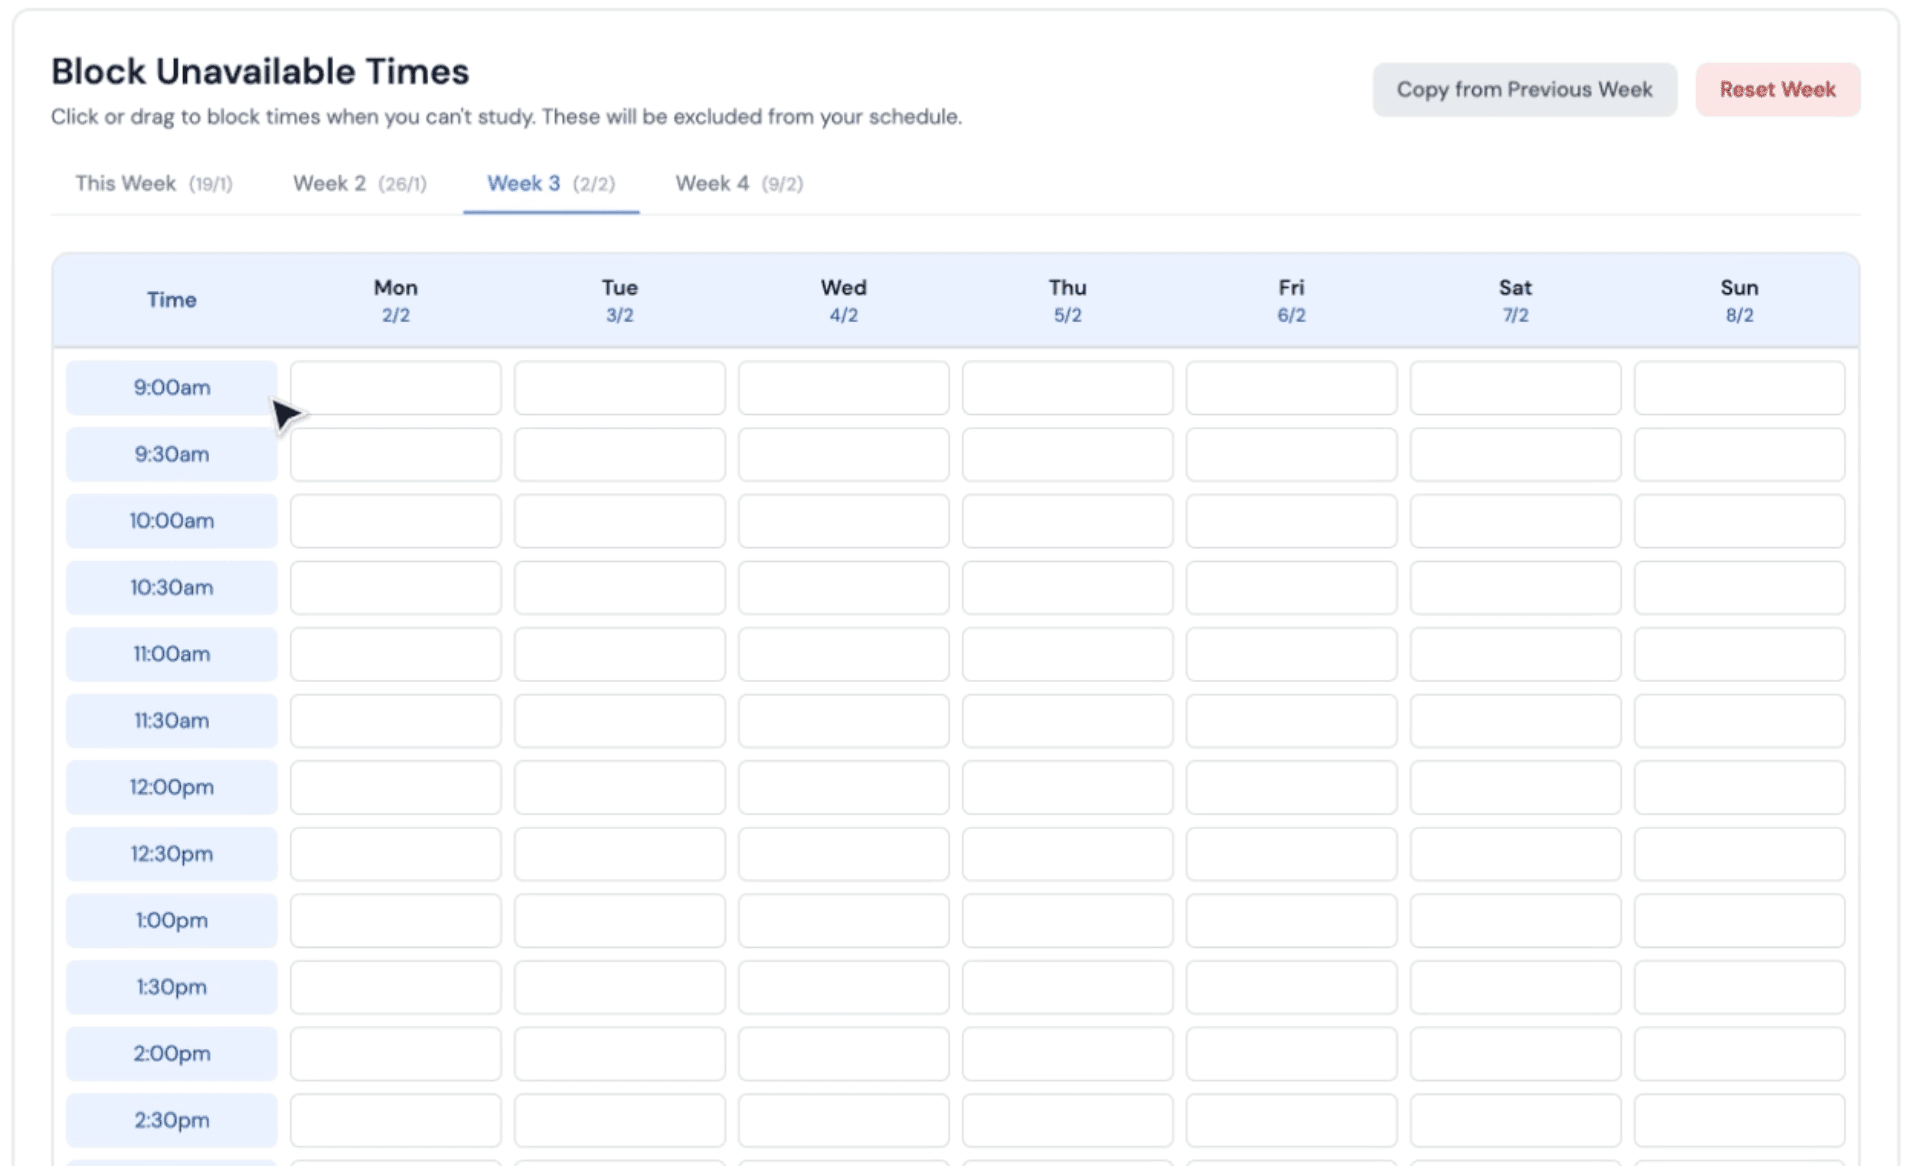Block Wednesday 10:00am cell

tap(843, 521)
